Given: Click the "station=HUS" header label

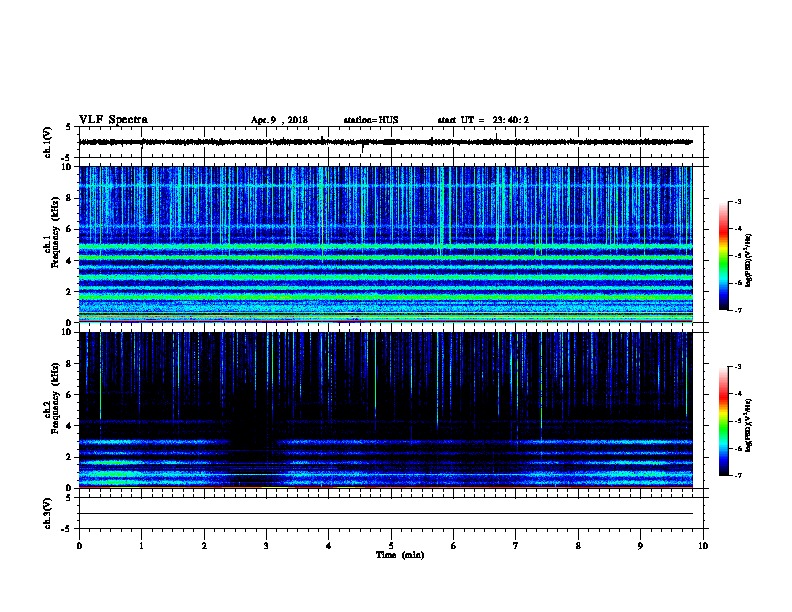Looking at the screenshot, I should point(371,120).
